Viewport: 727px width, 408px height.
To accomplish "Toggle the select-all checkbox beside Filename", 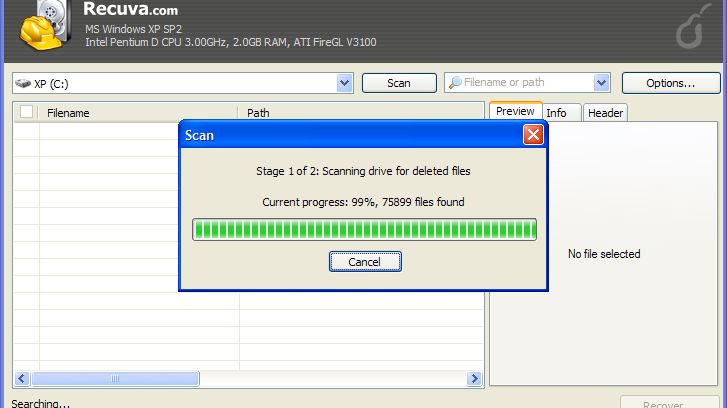I will 26,112.
